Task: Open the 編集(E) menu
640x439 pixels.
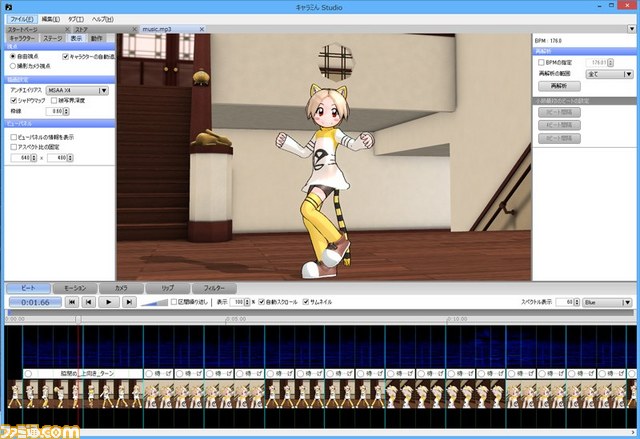Action: (51, 19)
